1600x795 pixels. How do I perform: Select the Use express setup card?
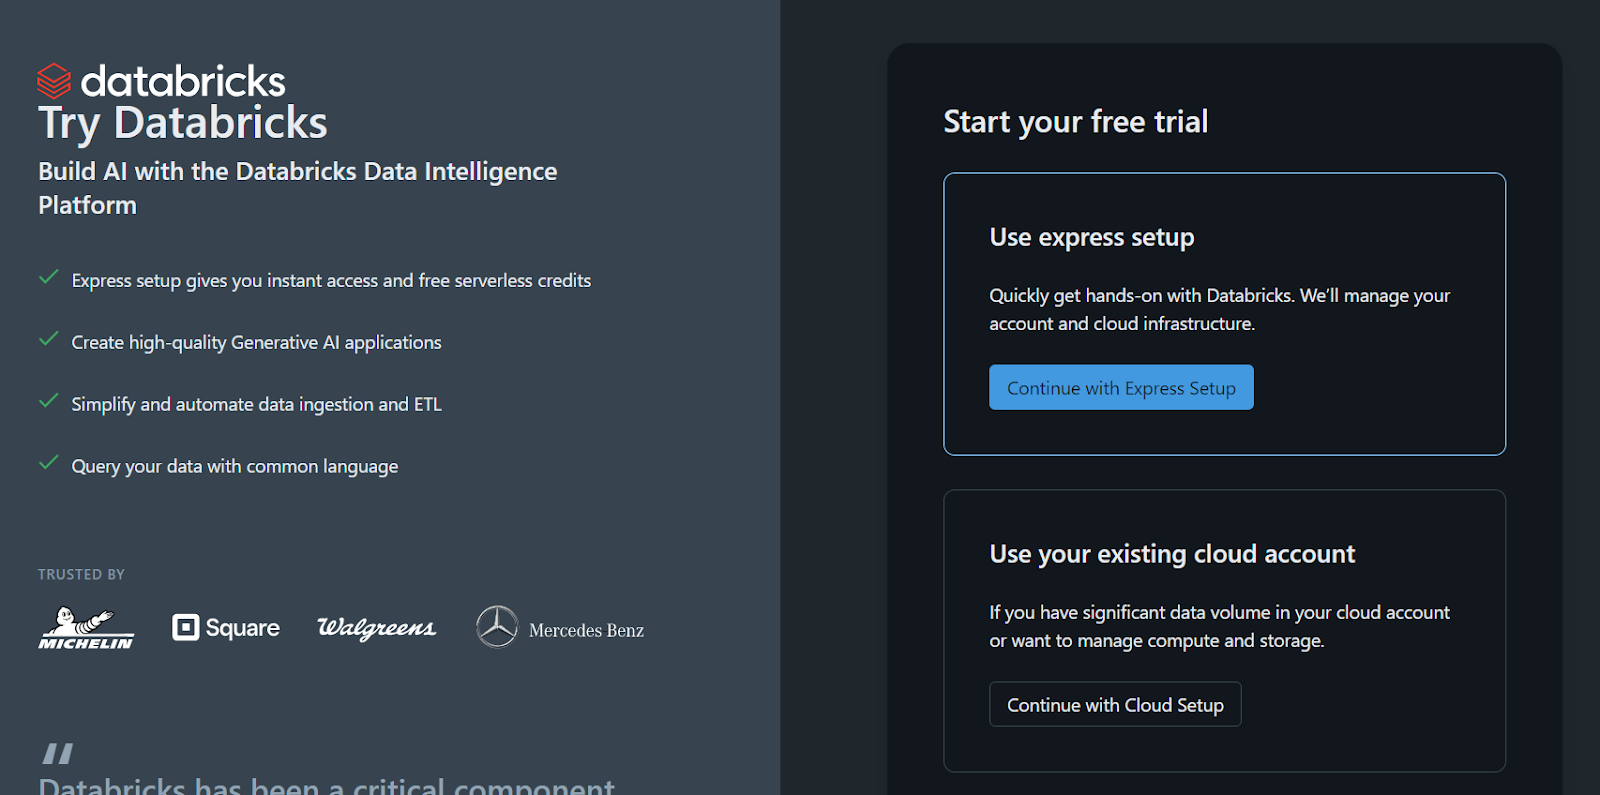[x=1224, y=314]
